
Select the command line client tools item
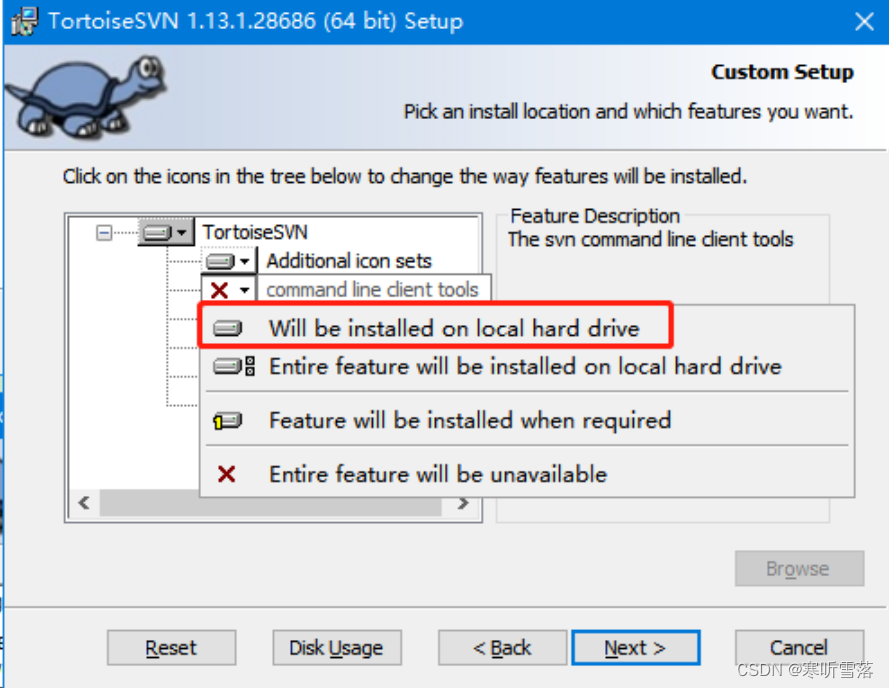pyautogui.click(x=372, y=290)
